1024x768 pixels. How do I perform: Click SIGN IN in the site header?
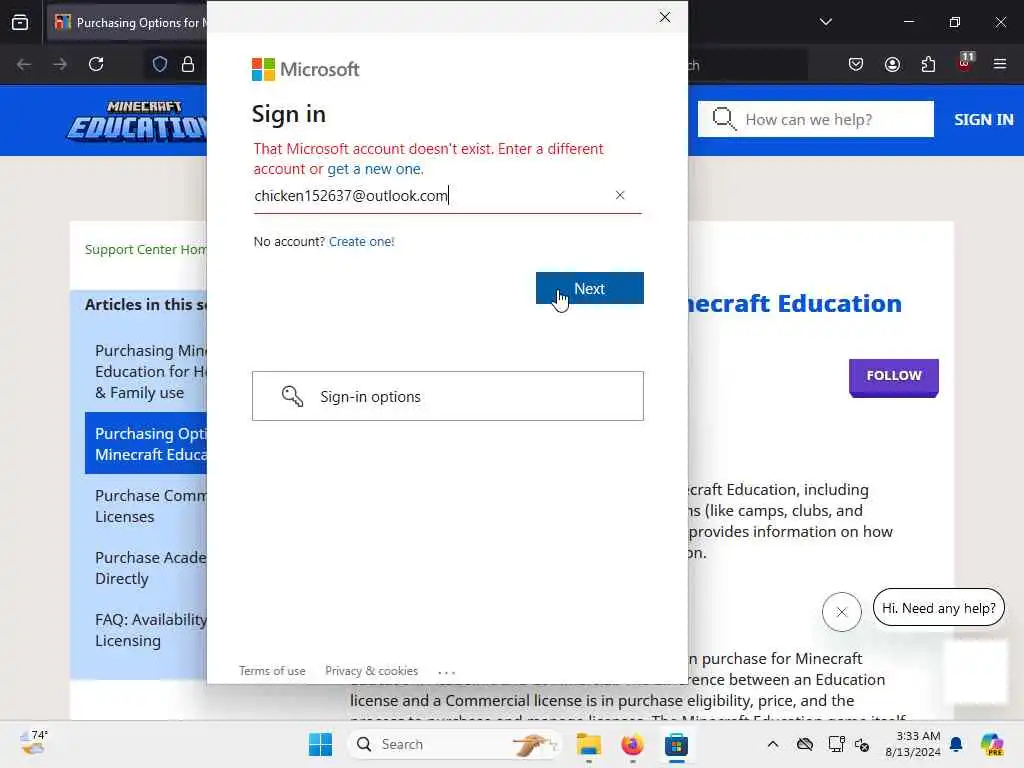984,120
